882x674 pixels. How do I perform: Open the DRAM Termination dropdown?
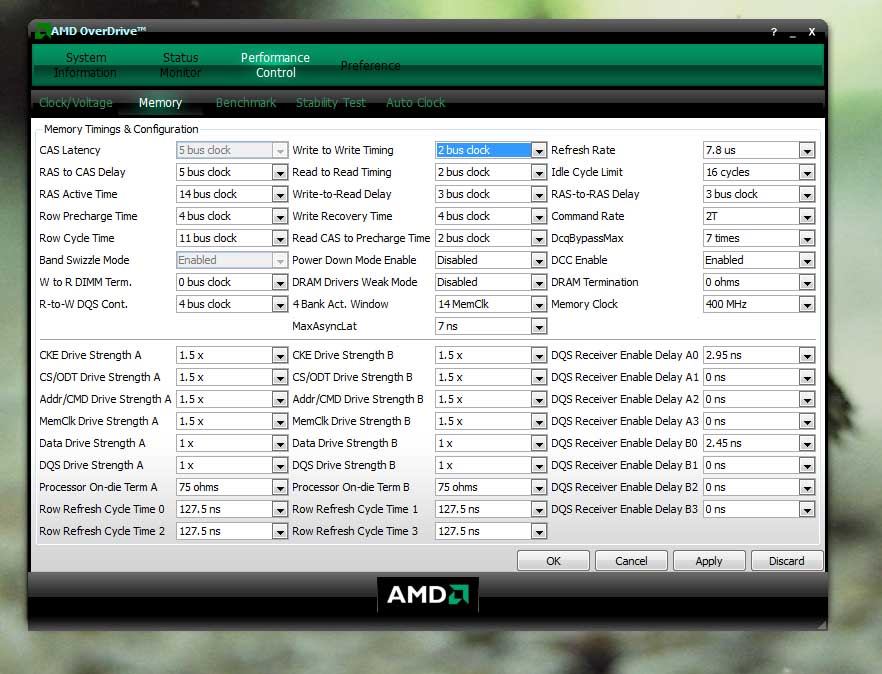(807, 282)
